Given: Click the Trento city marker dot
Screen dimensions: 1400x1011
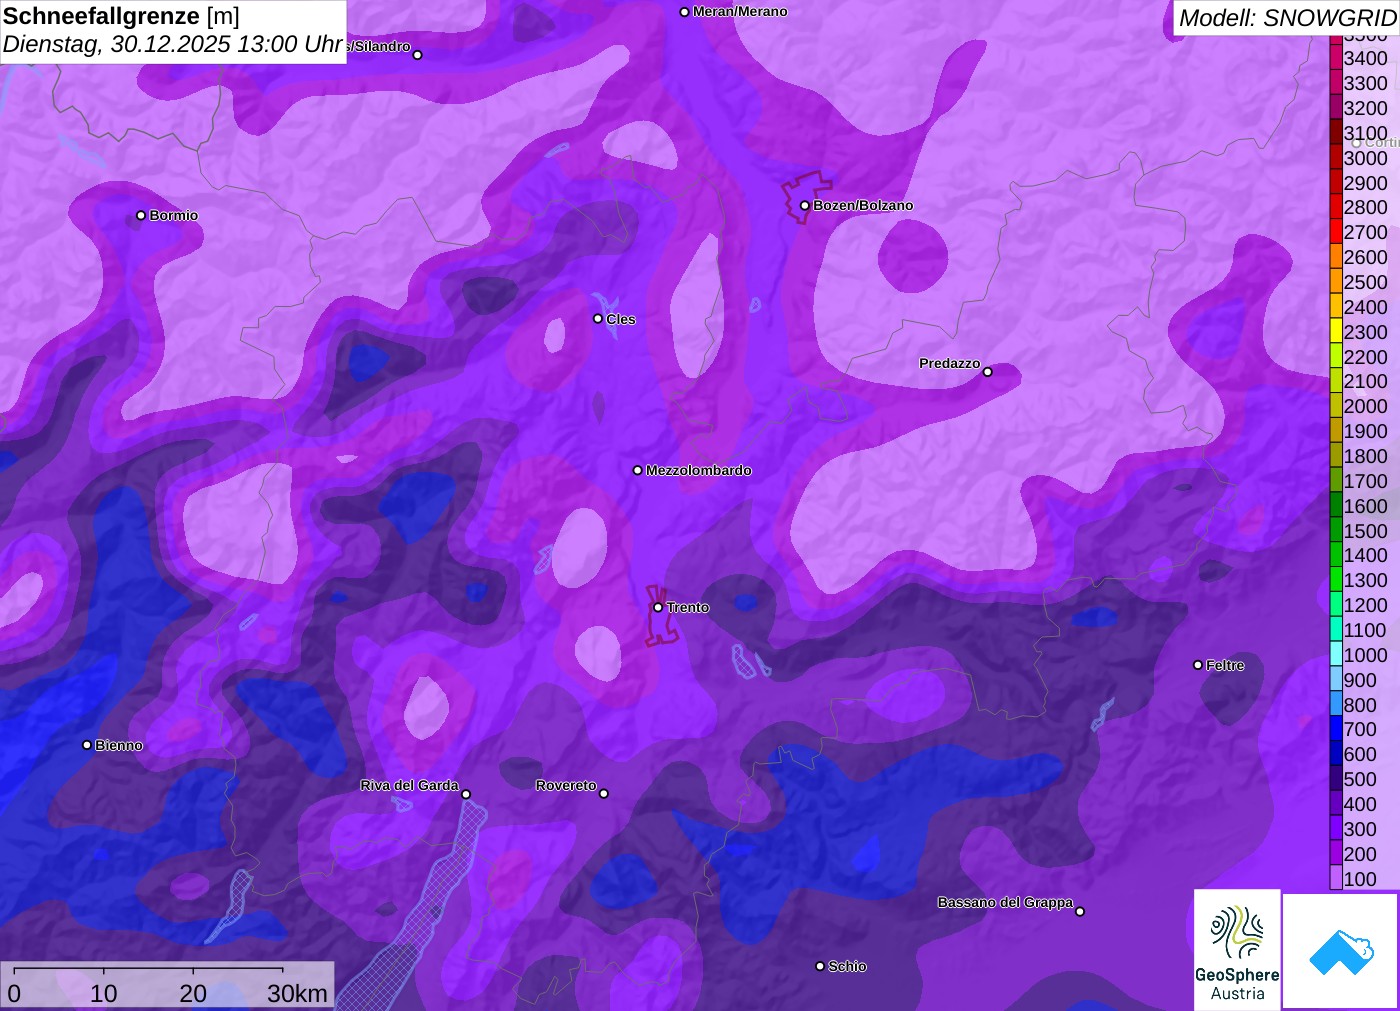Looking at the screenshot, I should 658,607.
